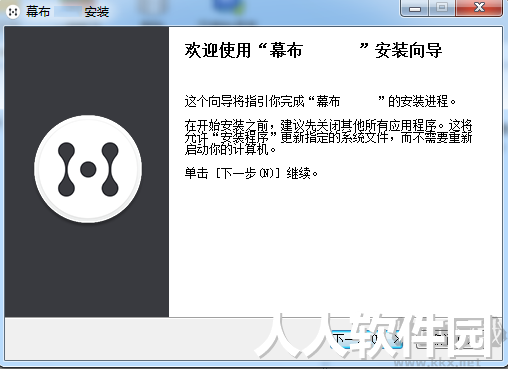Viewport: 508px width, 369px height.
Task: Close the 幕布 安装 installer window
Action: tap(479, 8)
